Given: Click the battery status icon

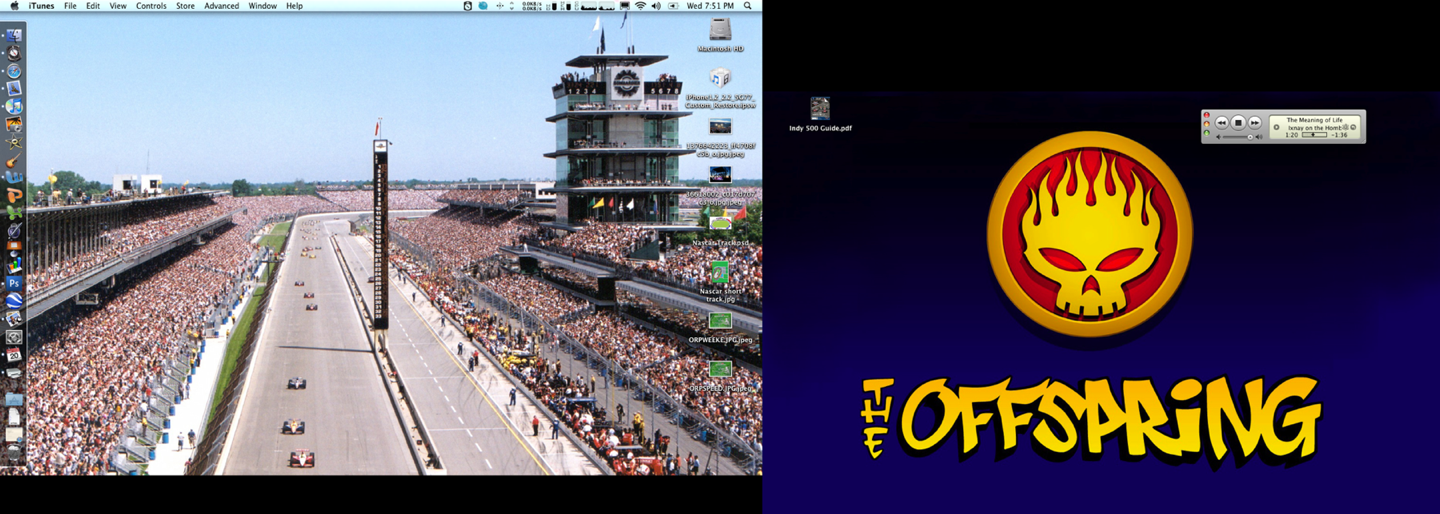Looking at the screenshot, I should 673,6.
